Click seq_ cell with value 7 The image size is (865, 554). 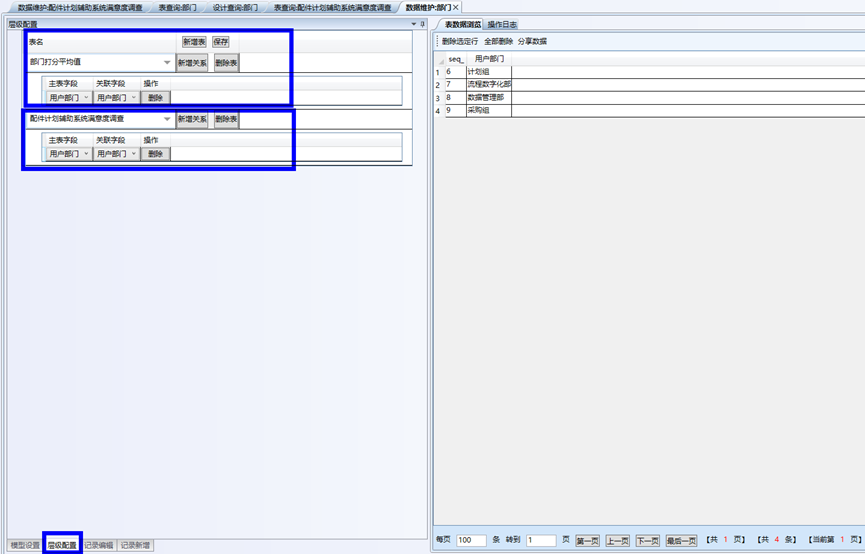click(456, 85)
